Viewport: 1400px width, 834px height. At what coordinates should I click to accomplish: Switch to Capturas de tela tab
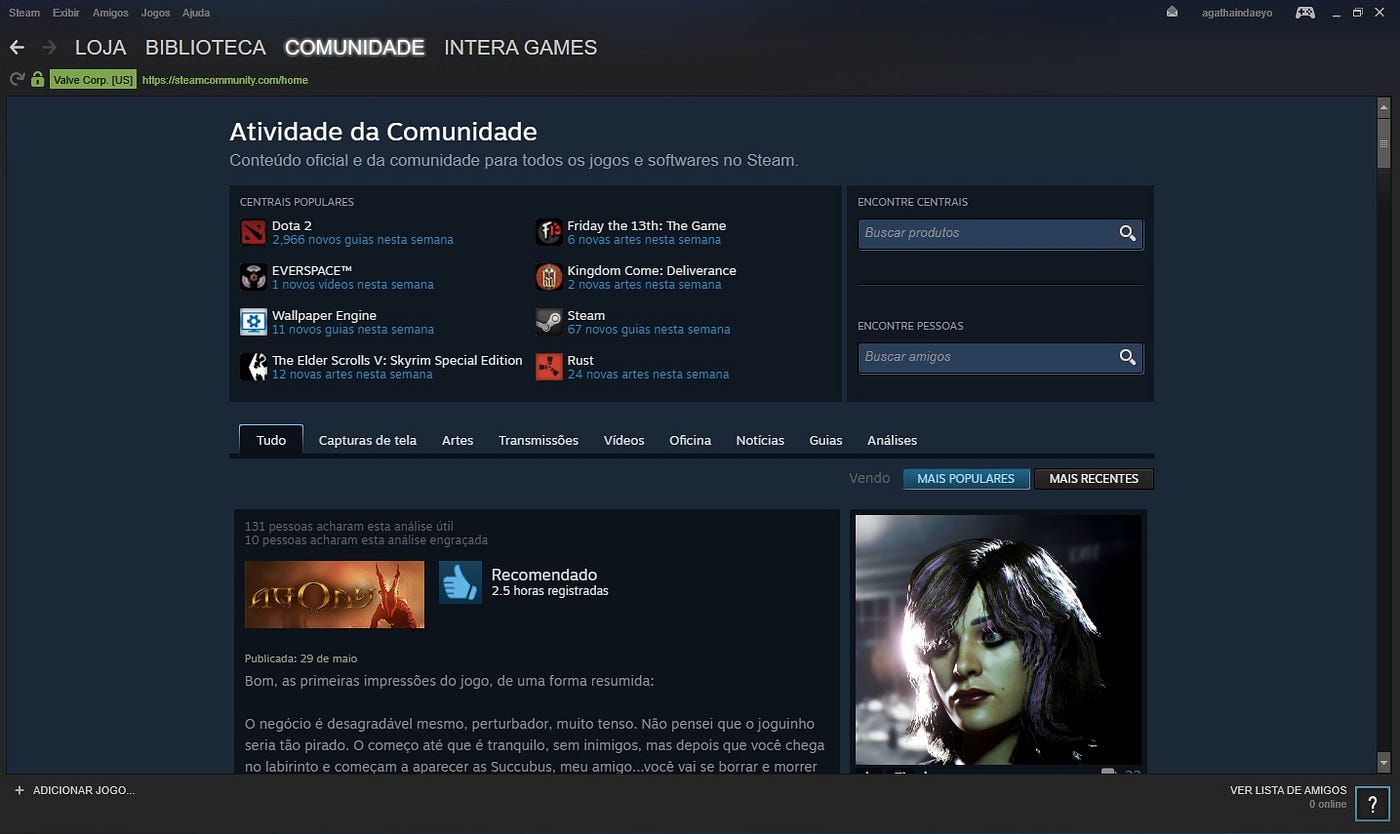pyautogui.click(x=367, y=440)
